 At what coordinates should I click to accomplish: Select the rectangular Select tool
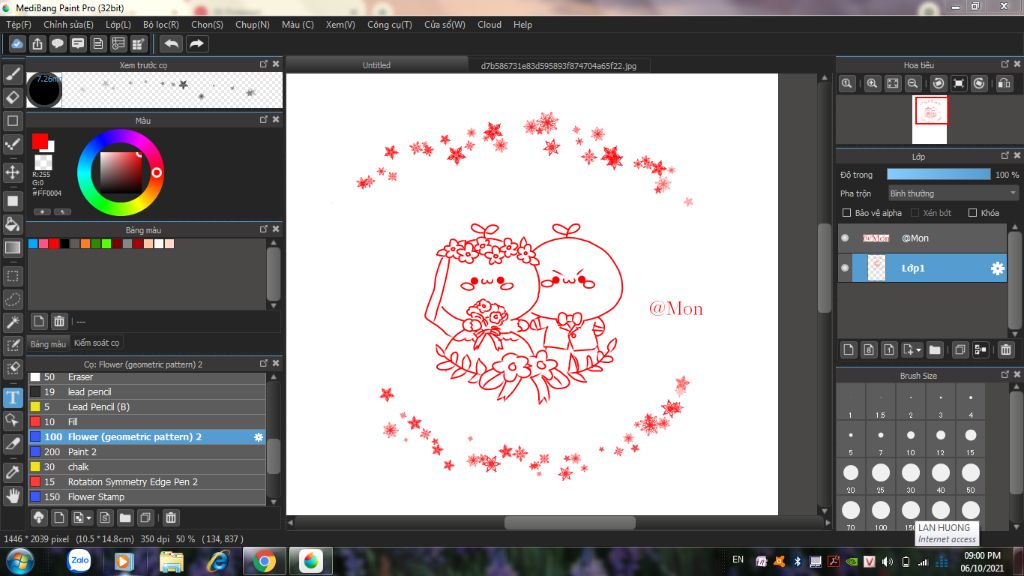(x=12, y=276)
